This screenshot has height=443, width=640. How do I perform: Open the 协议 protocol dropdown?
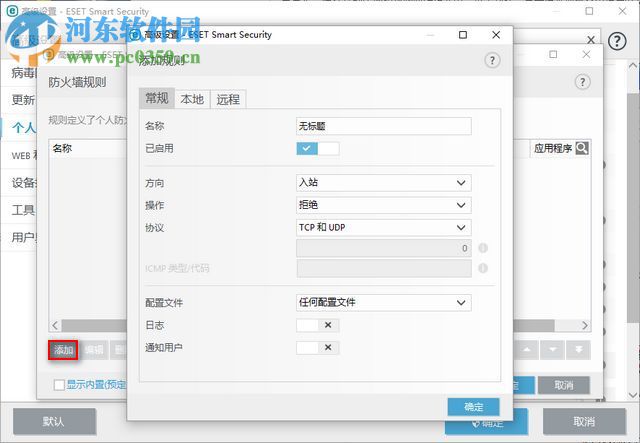tap(384, 227)
